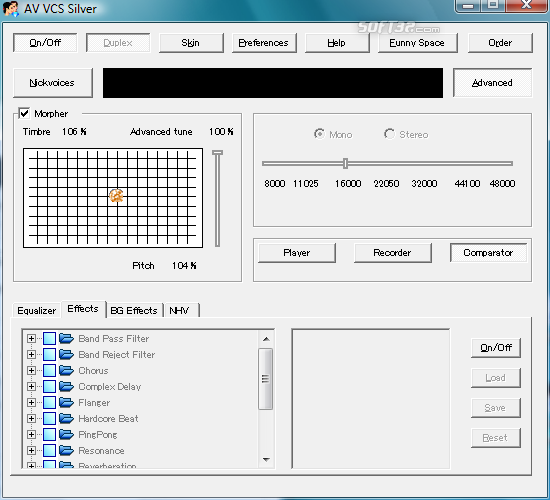Open the BG Effects tab
550x500 pixels.
click(134, 311)
